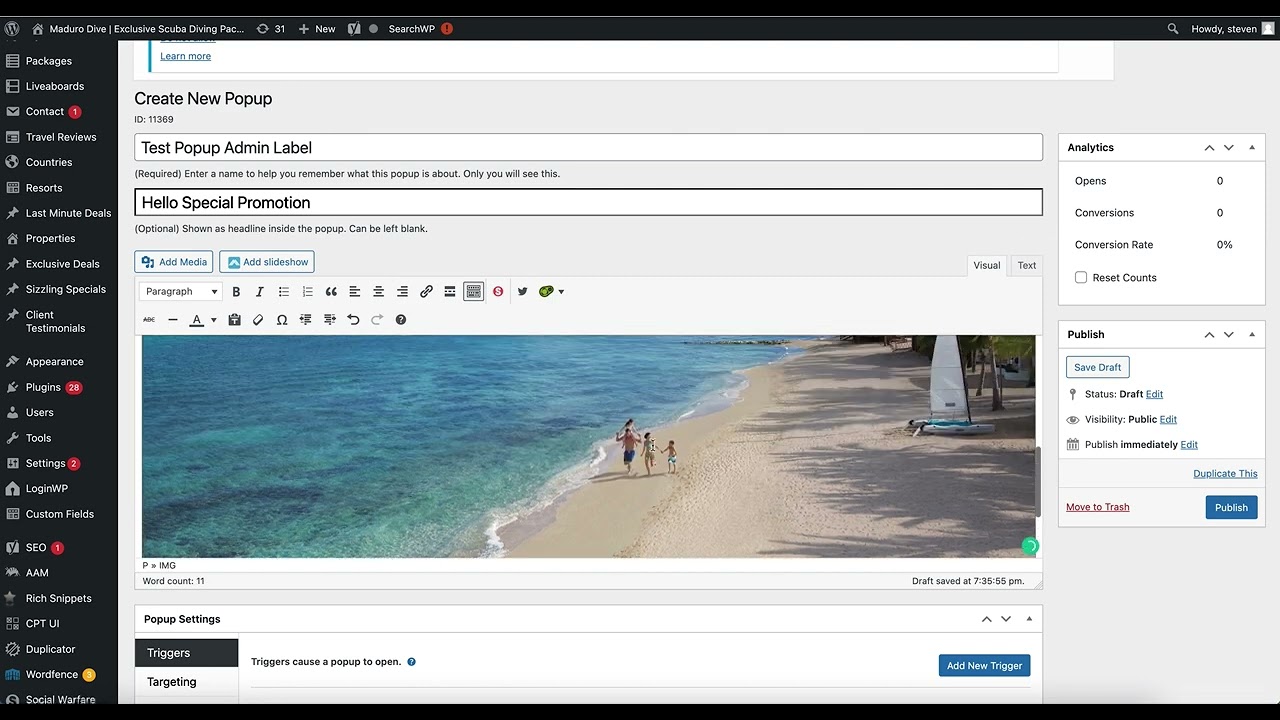
Task: Click the Publish button
Action: [x=1231, y=507]
